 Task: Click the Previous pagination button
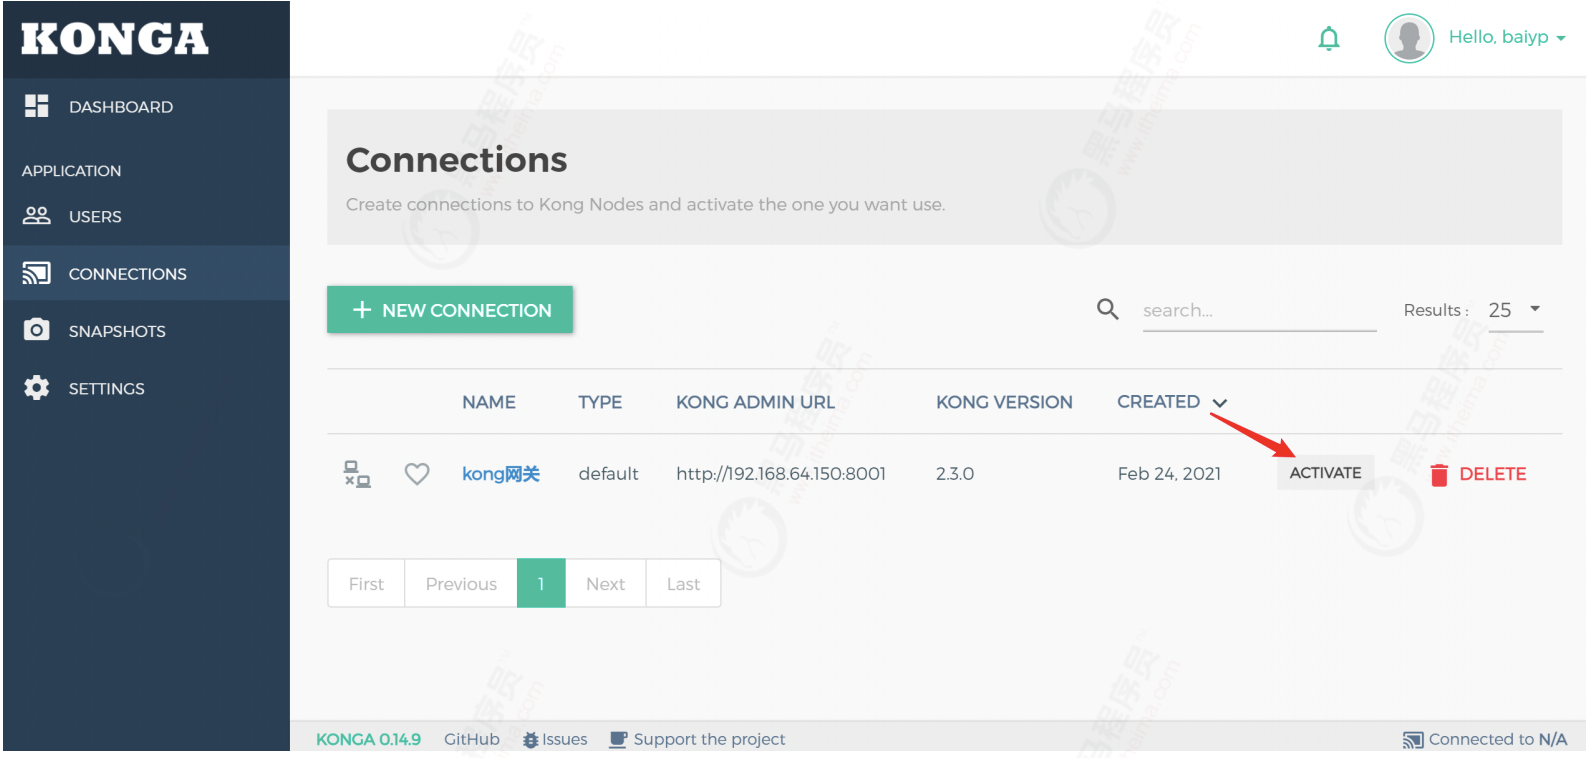coord(461,583)
